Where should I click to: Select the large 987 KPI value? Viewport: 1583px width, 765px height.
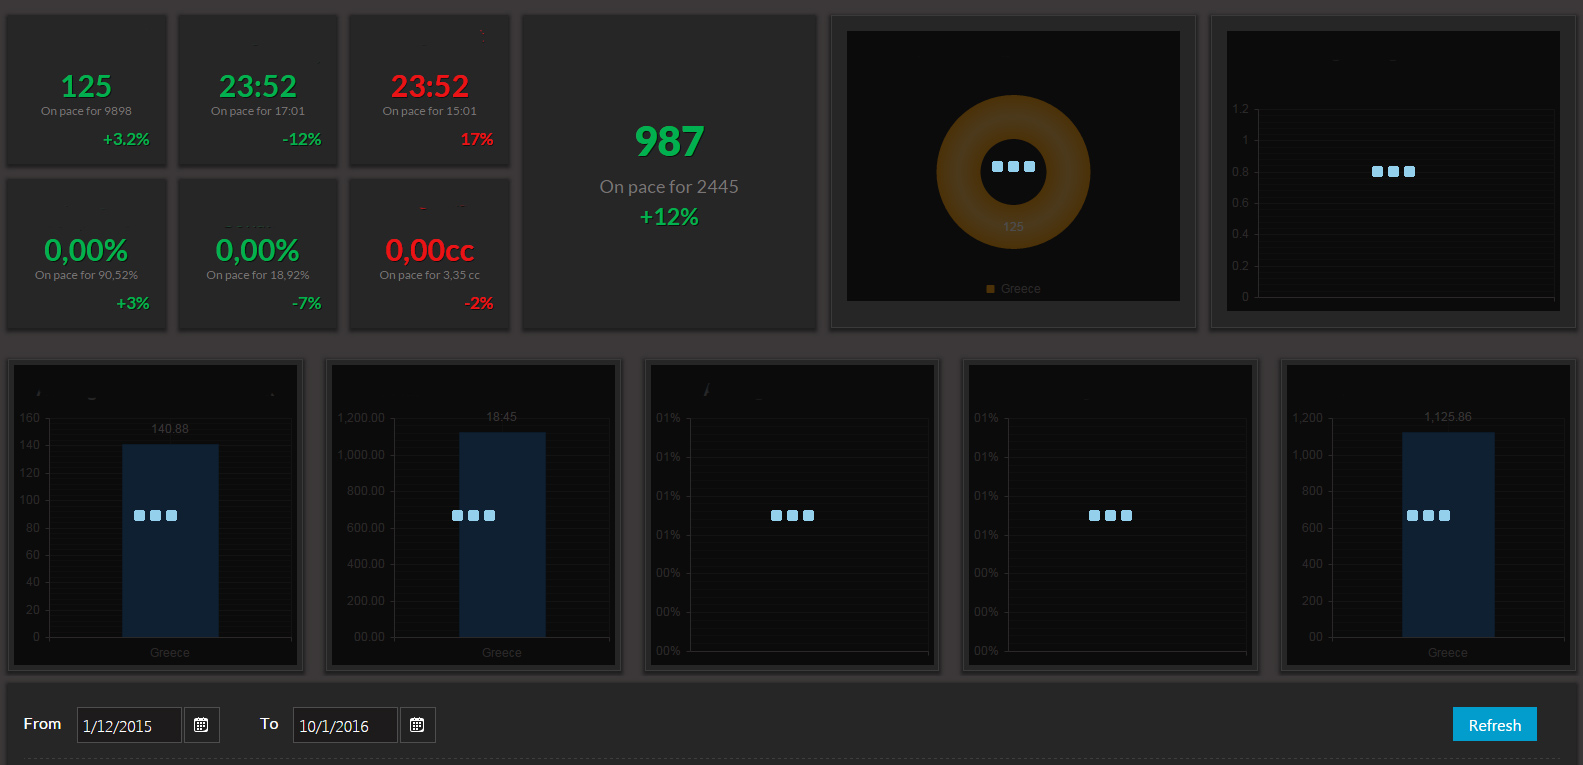coord(670,141)
